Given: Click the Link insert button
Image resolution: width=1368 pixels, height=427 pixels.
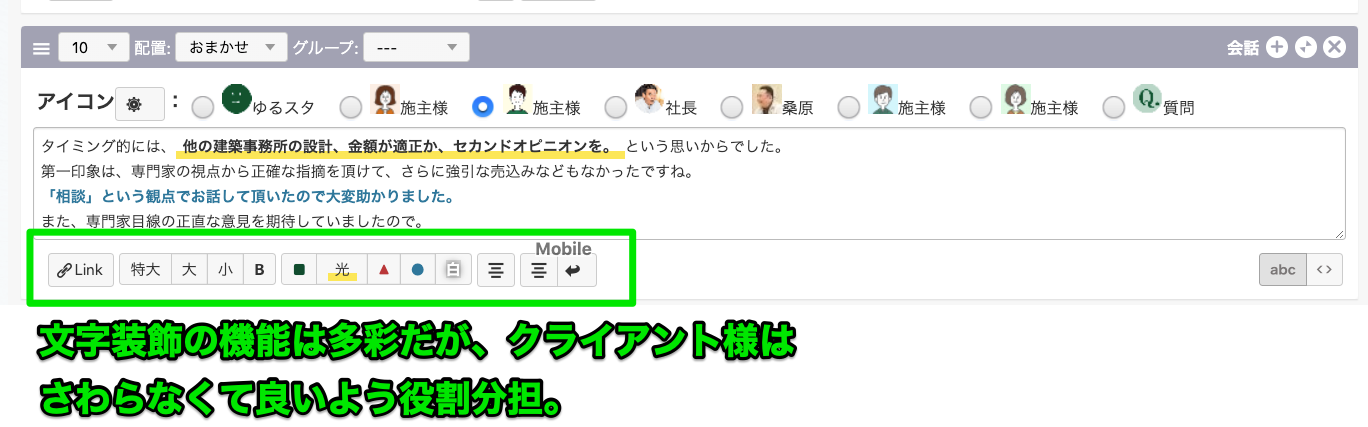Looking at the screenshot, I should (x=81, y=270).
